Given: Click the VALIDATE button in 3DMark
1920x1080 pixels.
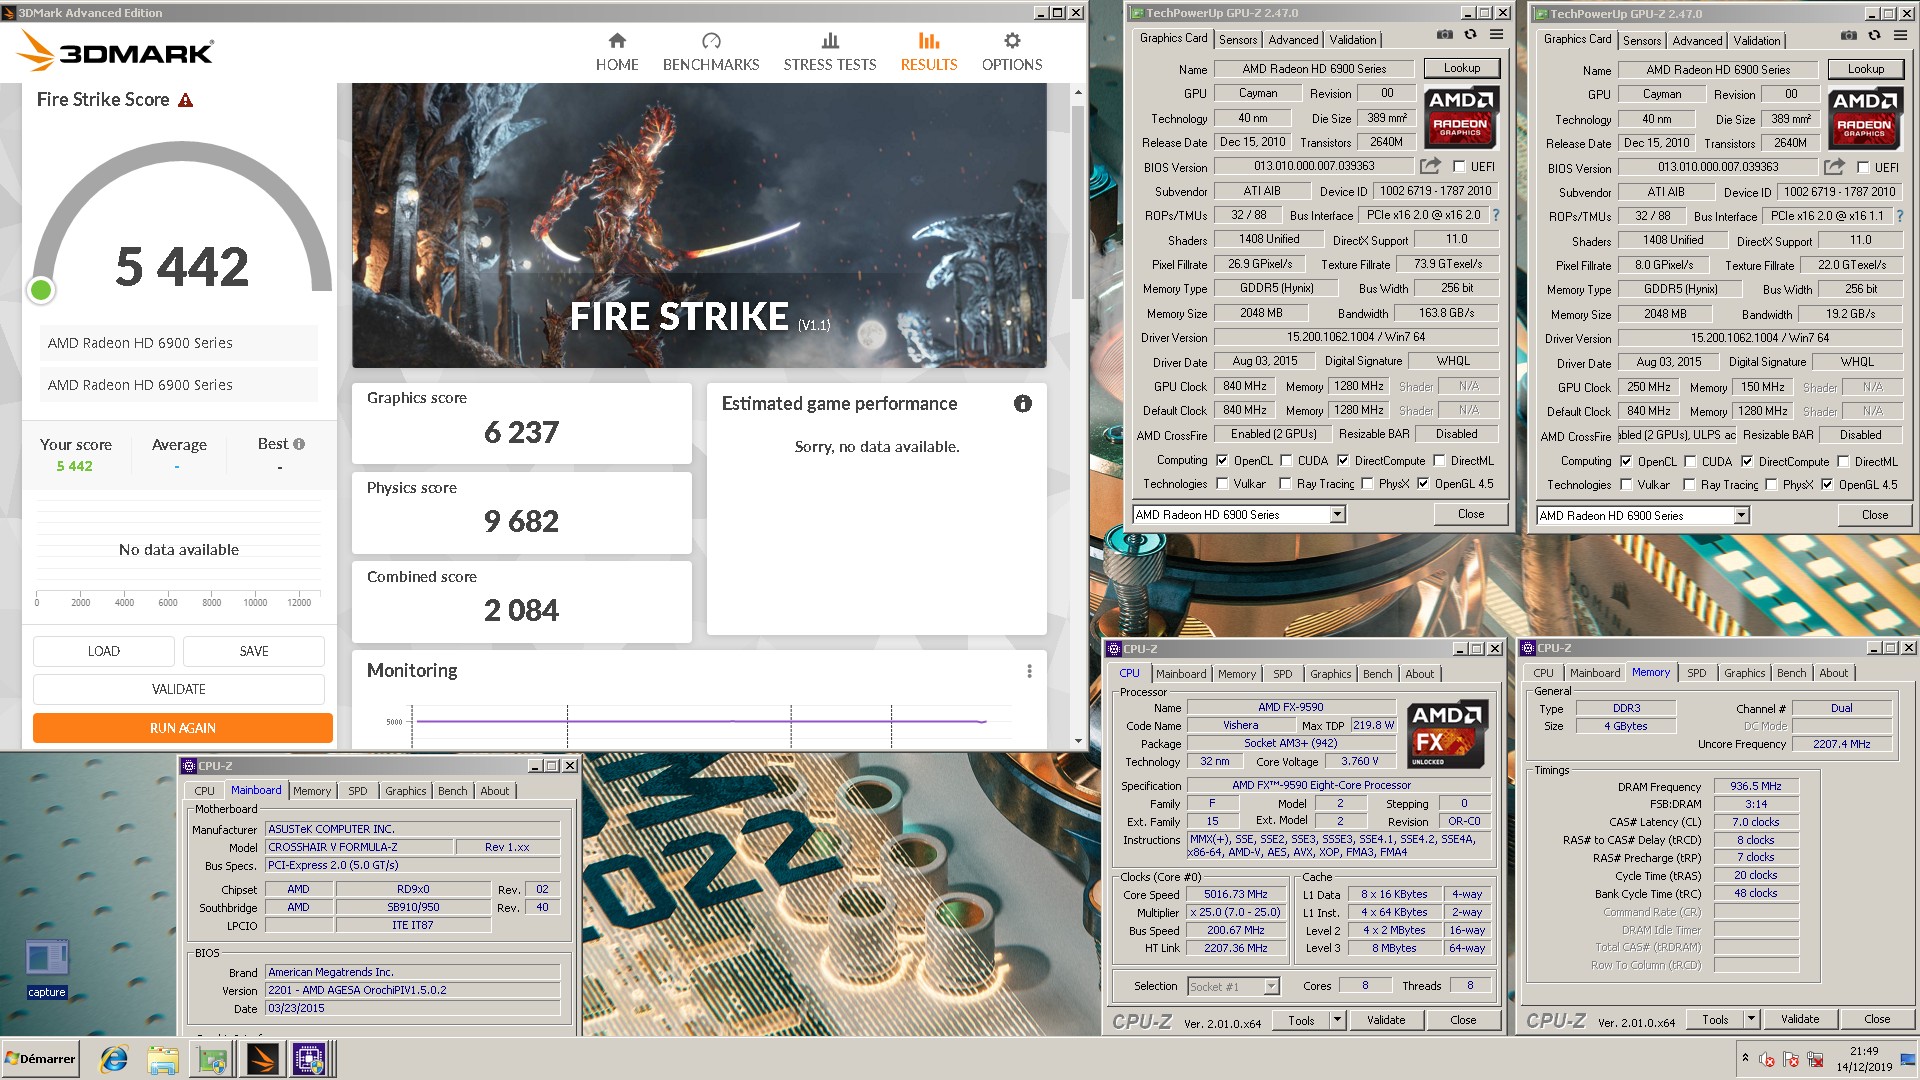Looking at the screenshot, I should point(179,689).
